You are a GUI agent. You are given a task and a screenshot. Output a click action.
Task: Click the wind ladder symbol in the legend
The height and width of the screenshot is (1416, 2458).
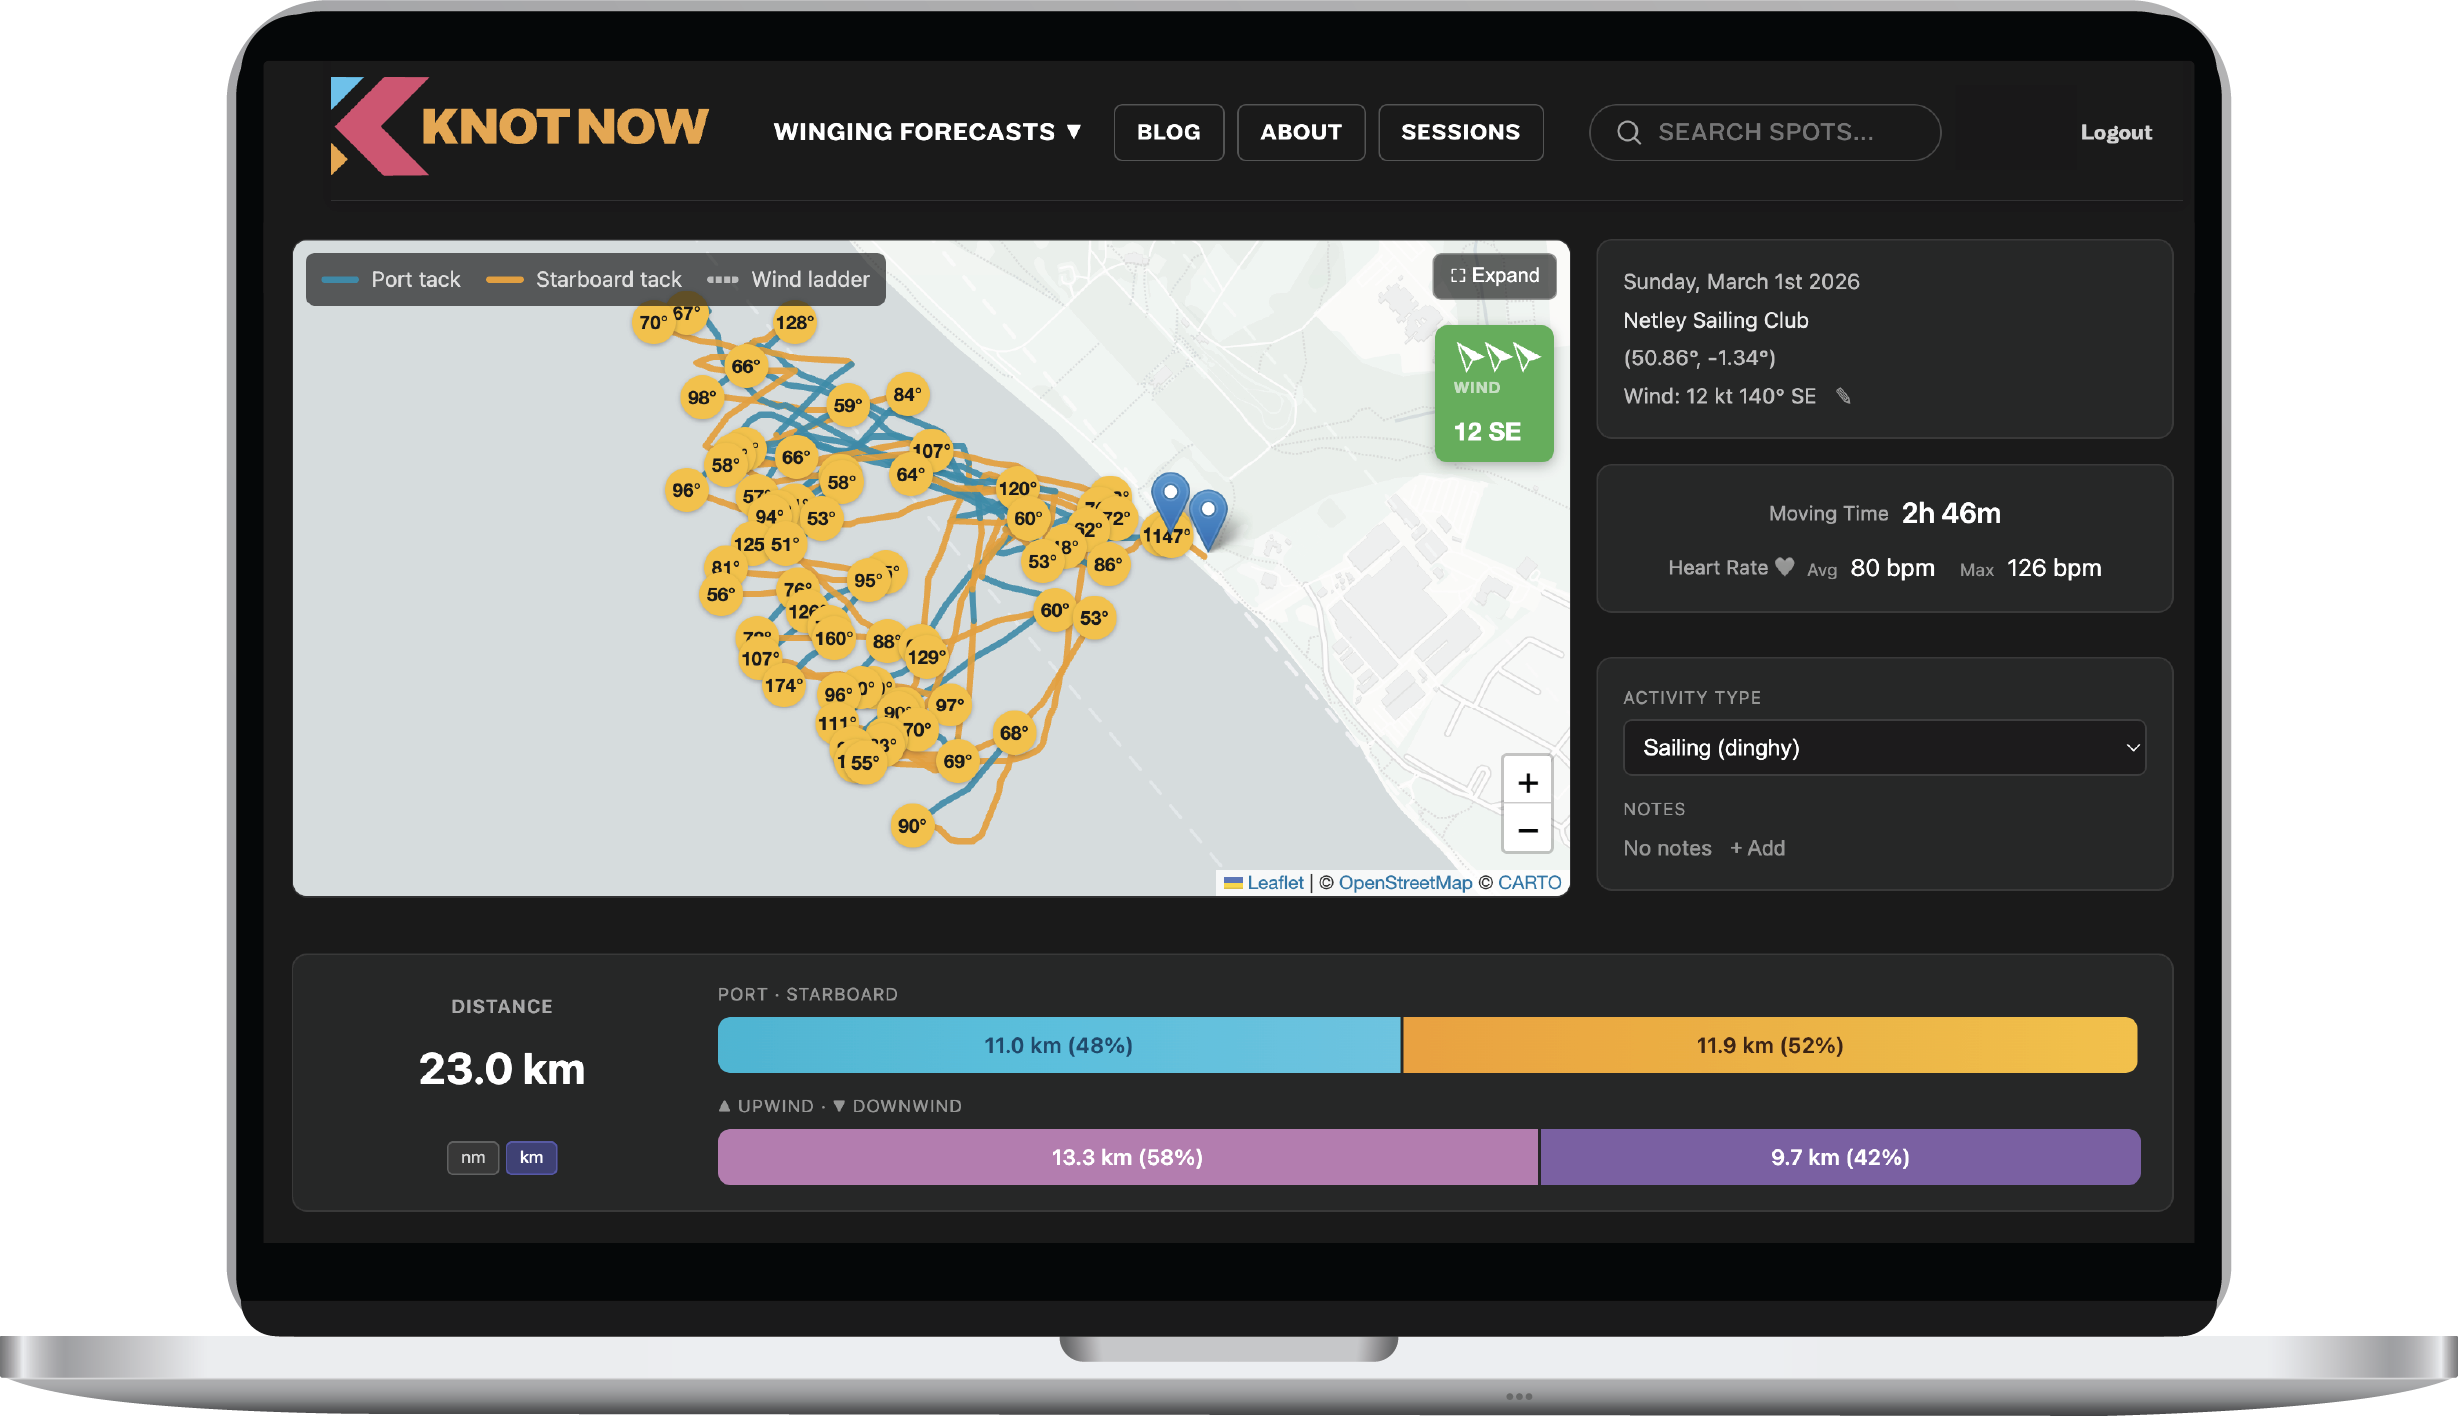tap(723, 279)
